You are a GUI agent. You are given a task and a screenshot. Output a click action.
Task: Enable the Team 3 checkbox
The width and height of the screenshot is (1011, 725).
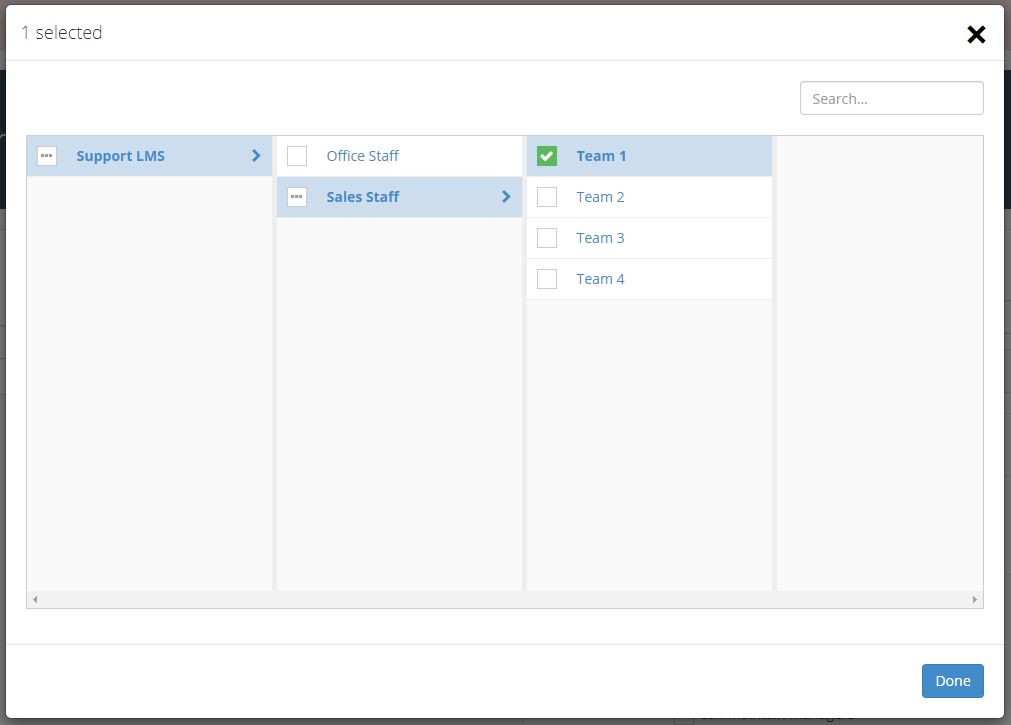tap(547, 238)
